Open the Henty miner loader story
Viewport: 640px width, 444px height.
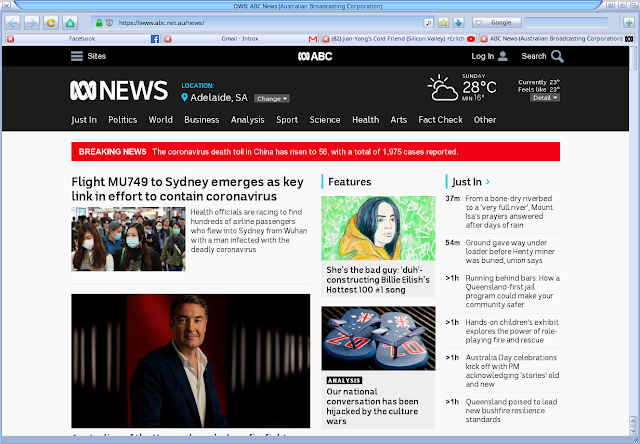[x=510, y=251]
